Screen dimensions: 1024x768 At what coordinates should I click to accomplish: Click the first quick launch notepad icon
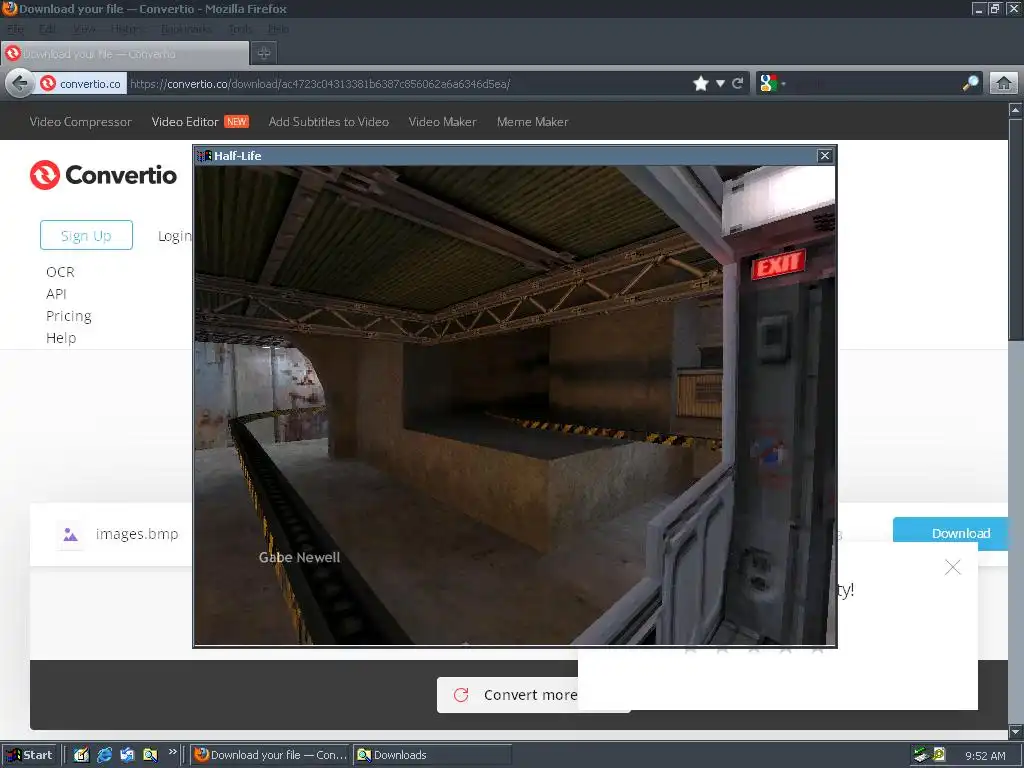[x=81, y=755]
